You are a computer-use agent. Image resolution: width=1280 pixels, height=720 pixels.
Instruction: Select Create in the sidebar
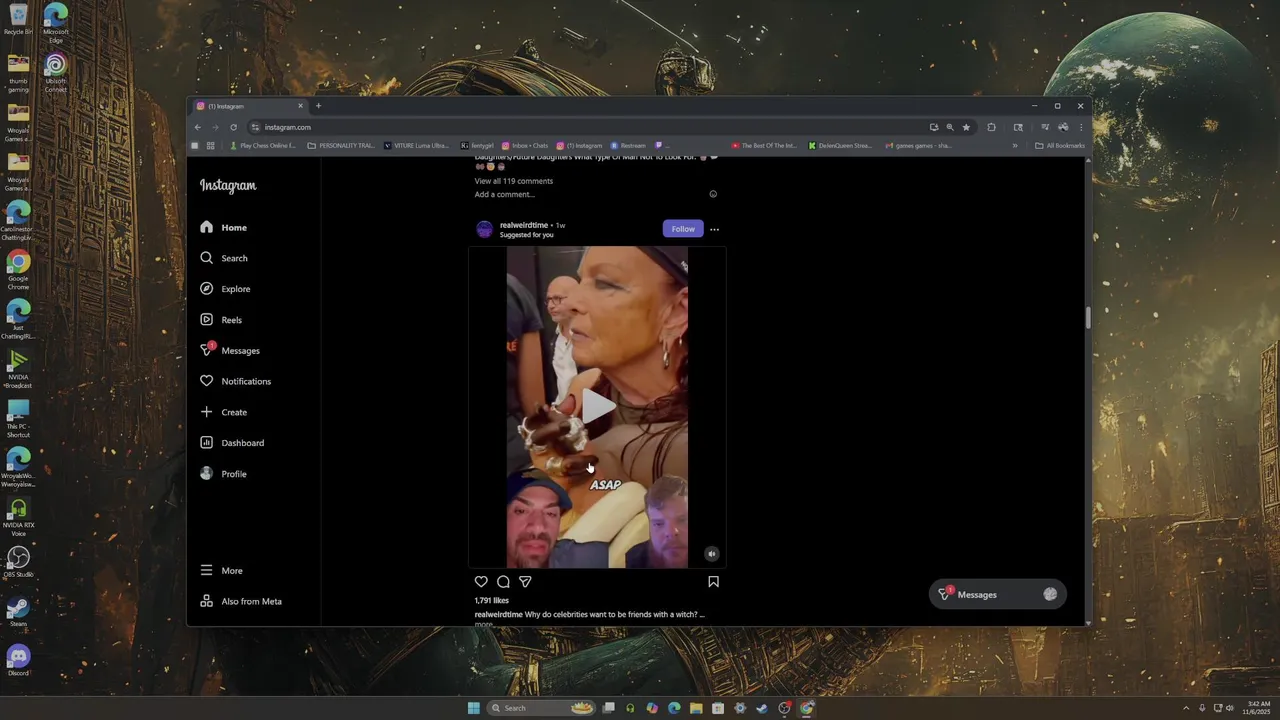point(224,412)
